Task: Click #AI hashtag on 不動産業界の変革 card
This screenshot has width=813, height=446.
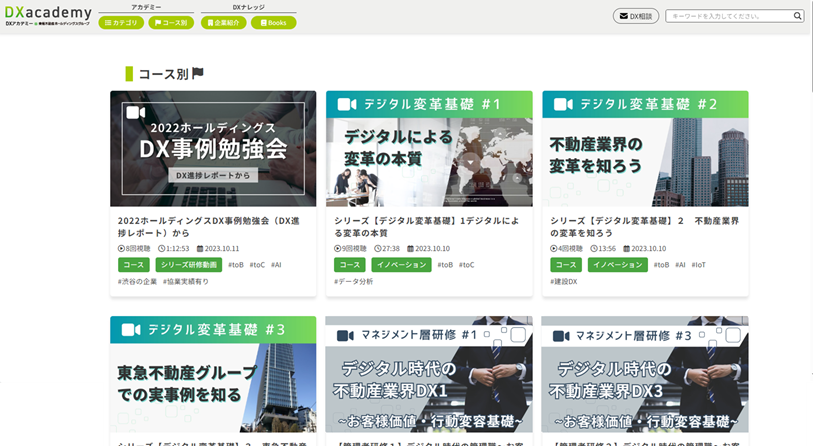Action: 680,265
